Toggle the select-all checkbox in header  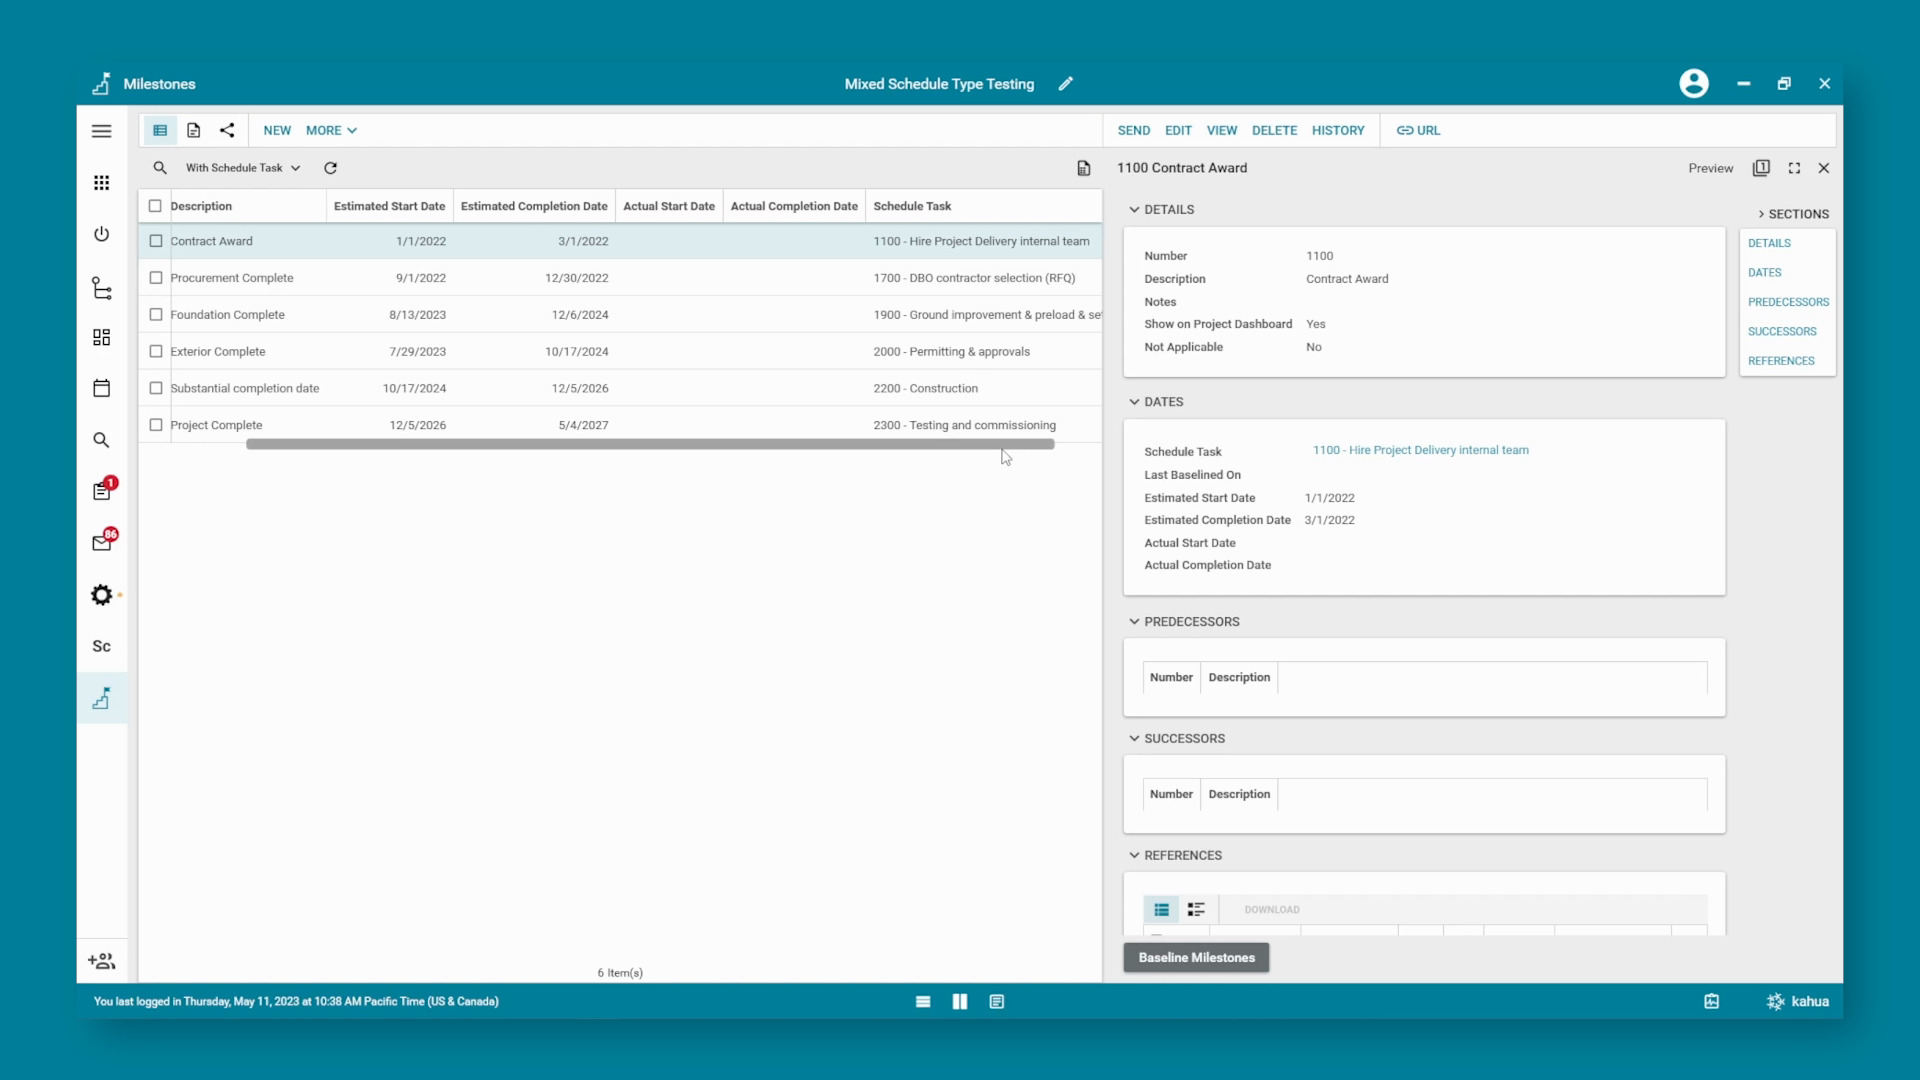(x=155, y=206)
